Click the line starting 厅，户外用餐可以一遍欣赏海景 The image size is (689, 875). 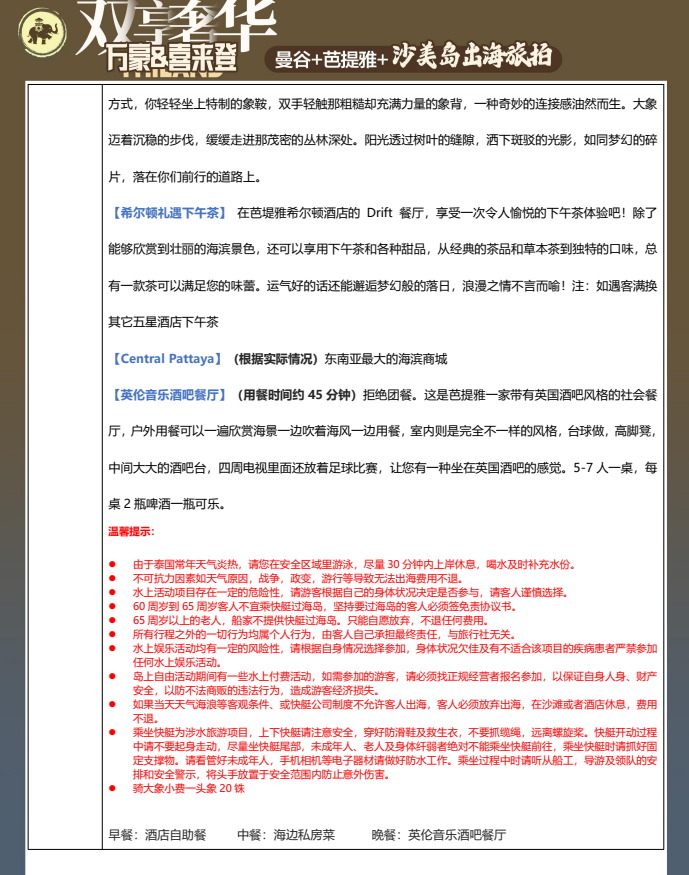click(383, 431)
